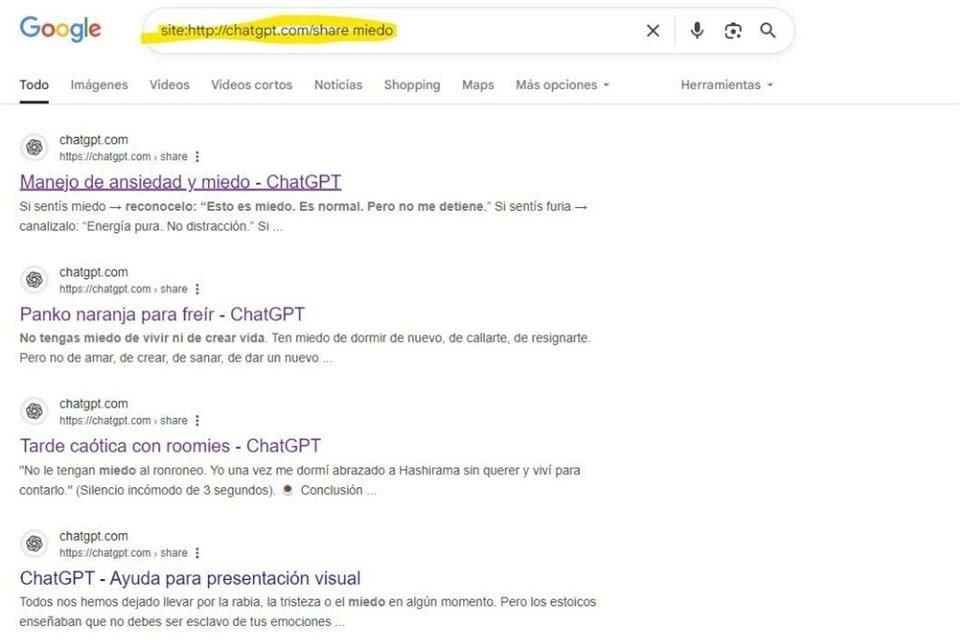The image size is (960, 640).
Task: Open three-dot menu for 'Tarde caótica' result
Action: pyautogui.click(x=197, y=421)
